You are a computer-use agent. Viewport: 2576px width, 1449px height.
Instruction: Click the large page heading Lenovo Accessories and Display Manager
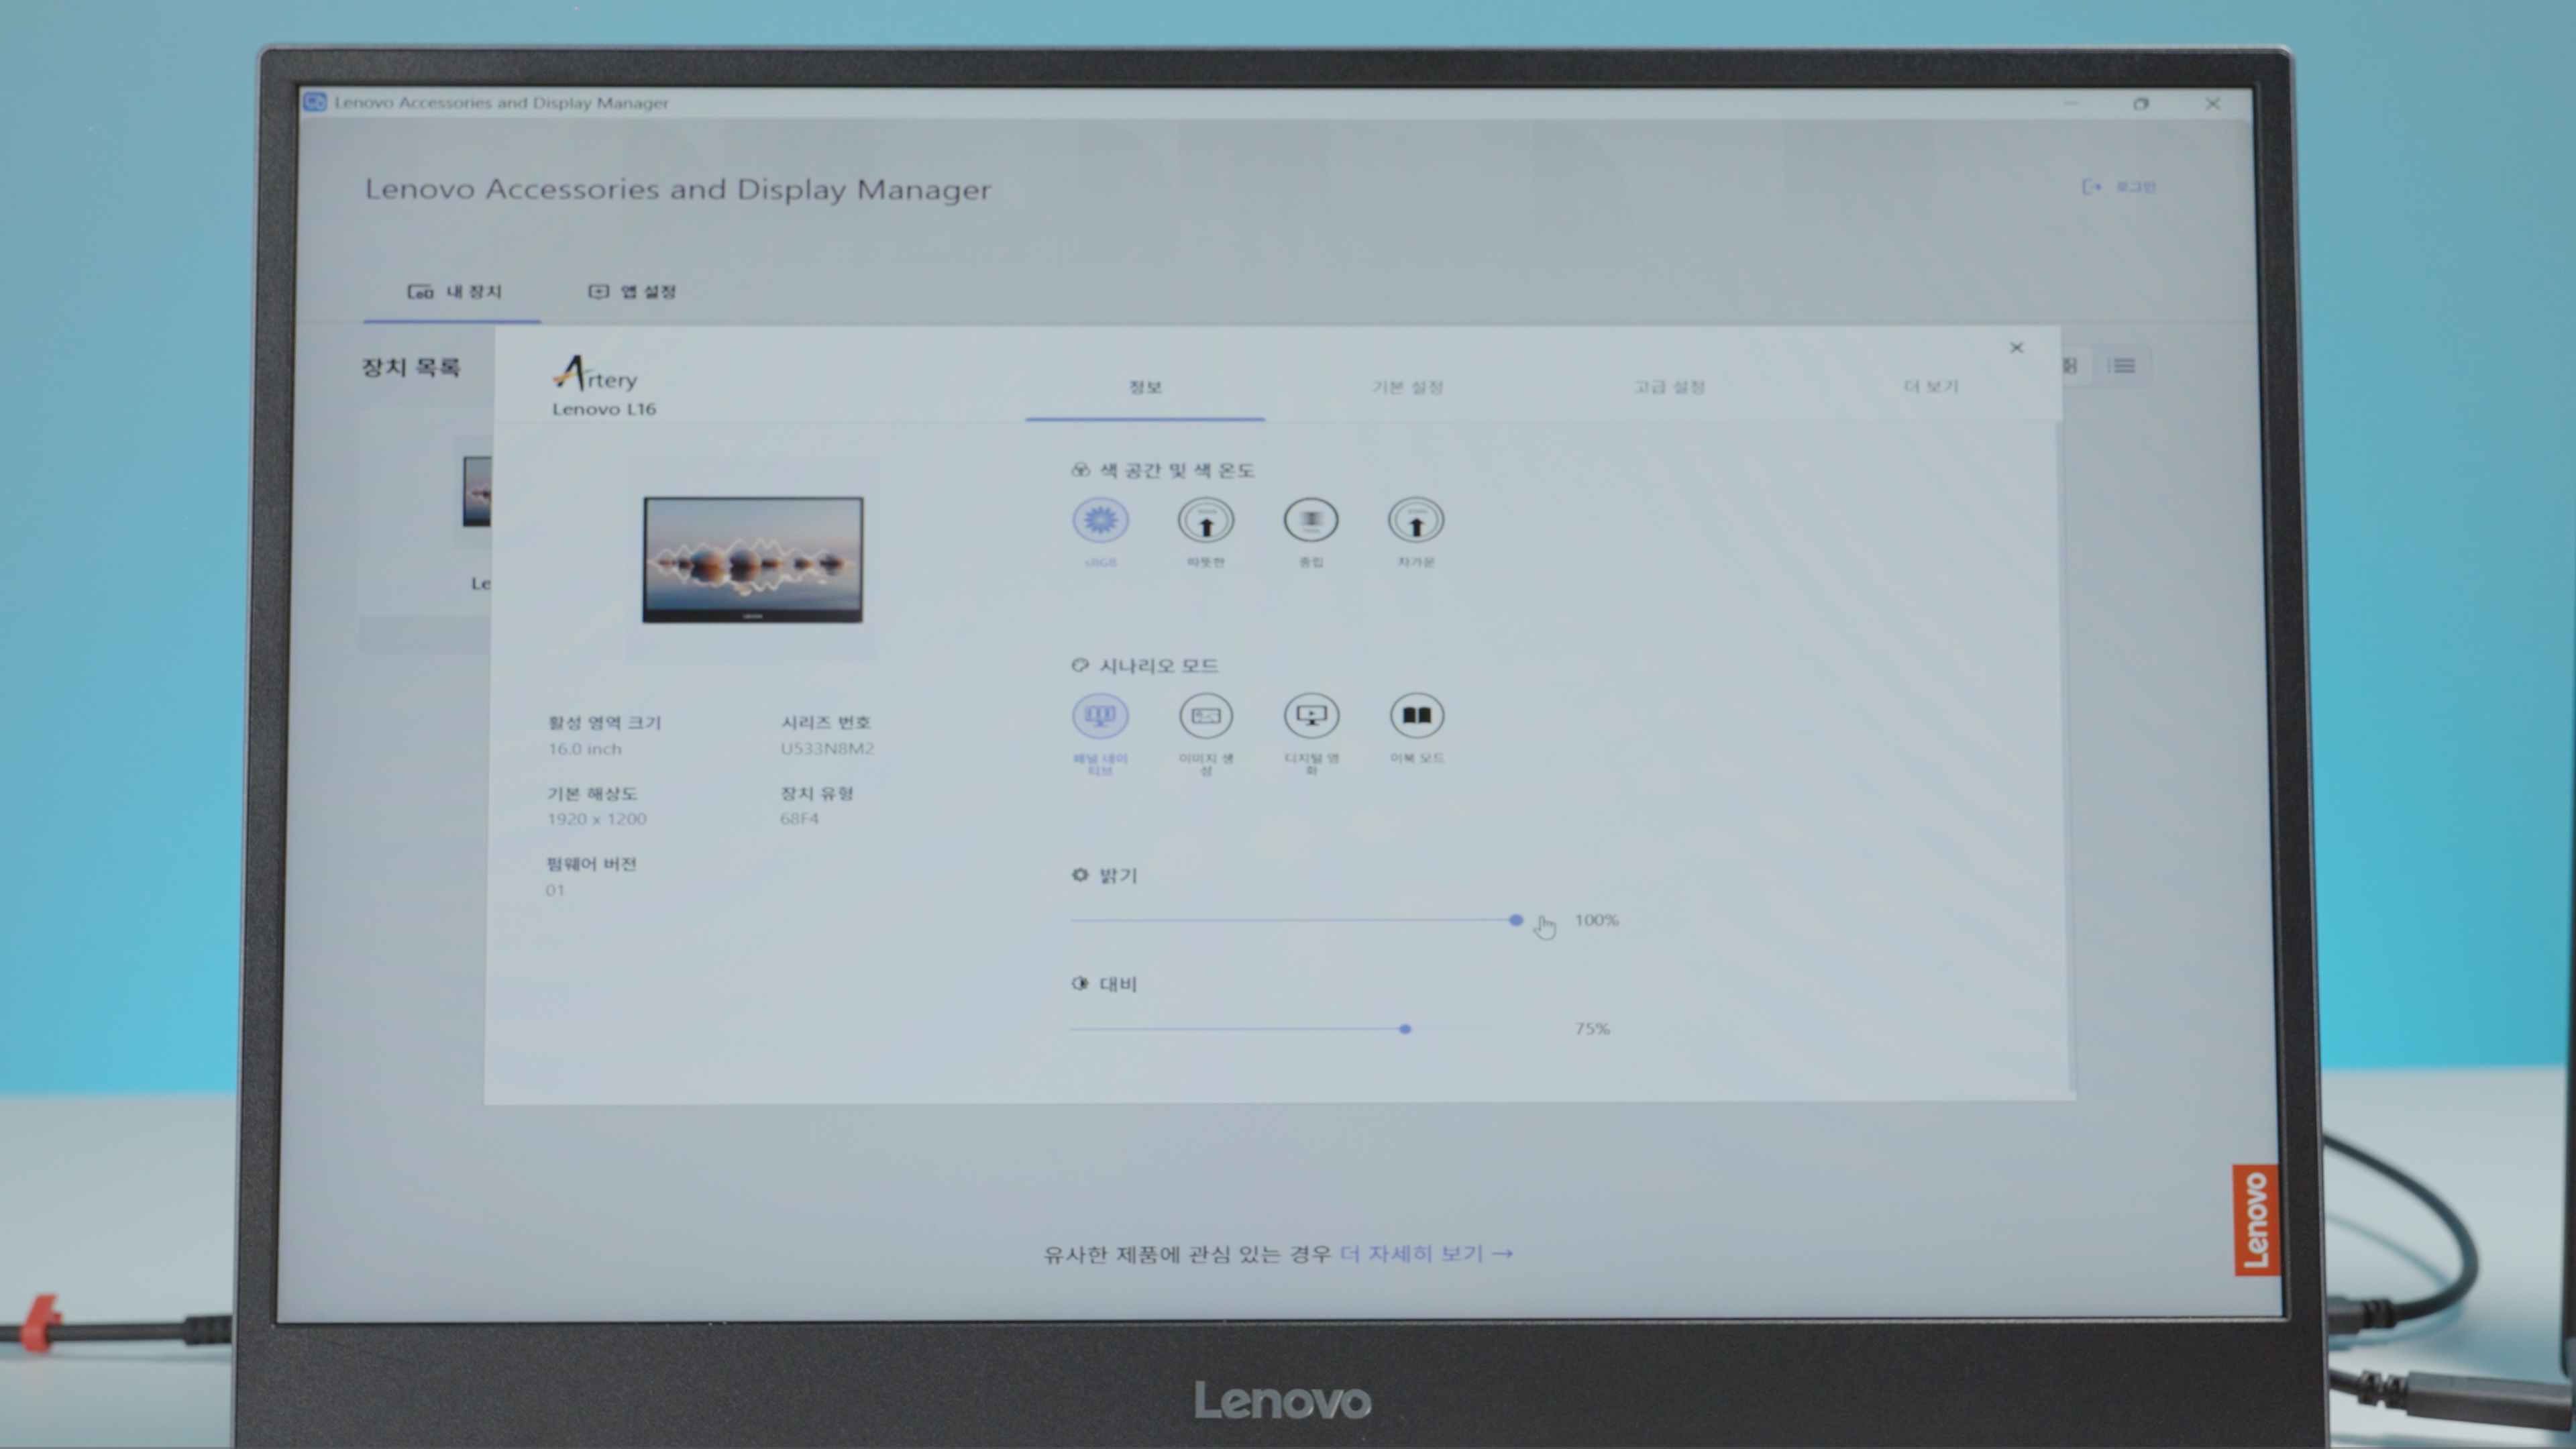point(678,190)
